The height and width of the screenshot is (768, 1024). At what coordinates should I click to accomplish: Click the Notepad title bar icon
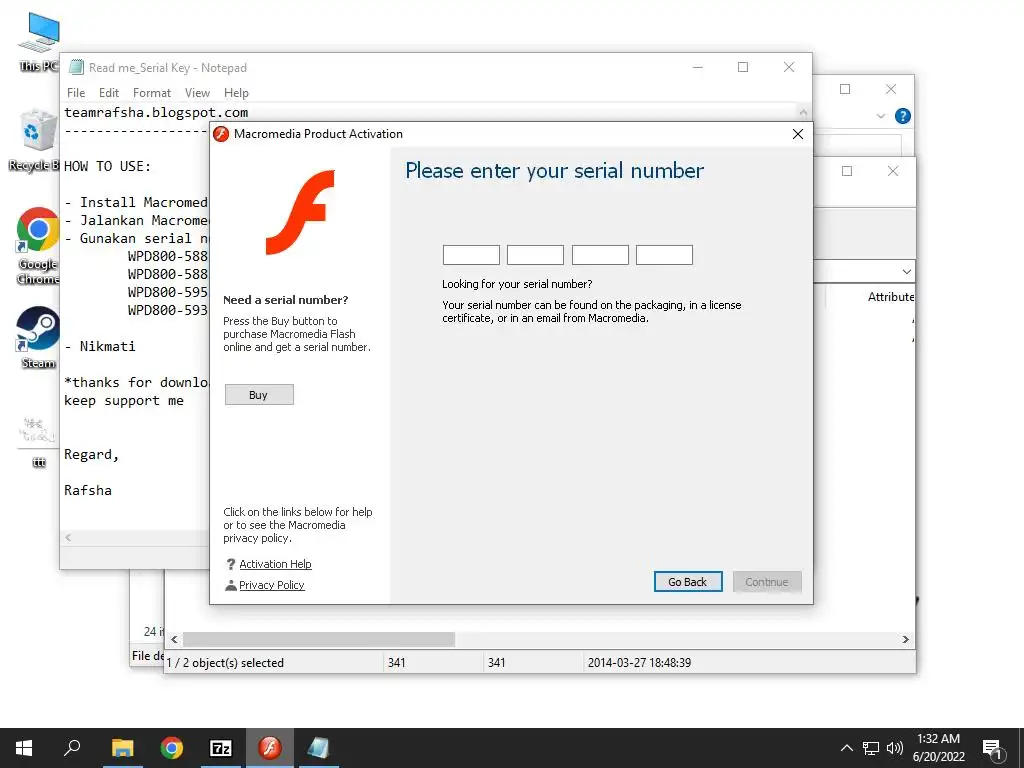pyautogui.click(x=76, y=67)
